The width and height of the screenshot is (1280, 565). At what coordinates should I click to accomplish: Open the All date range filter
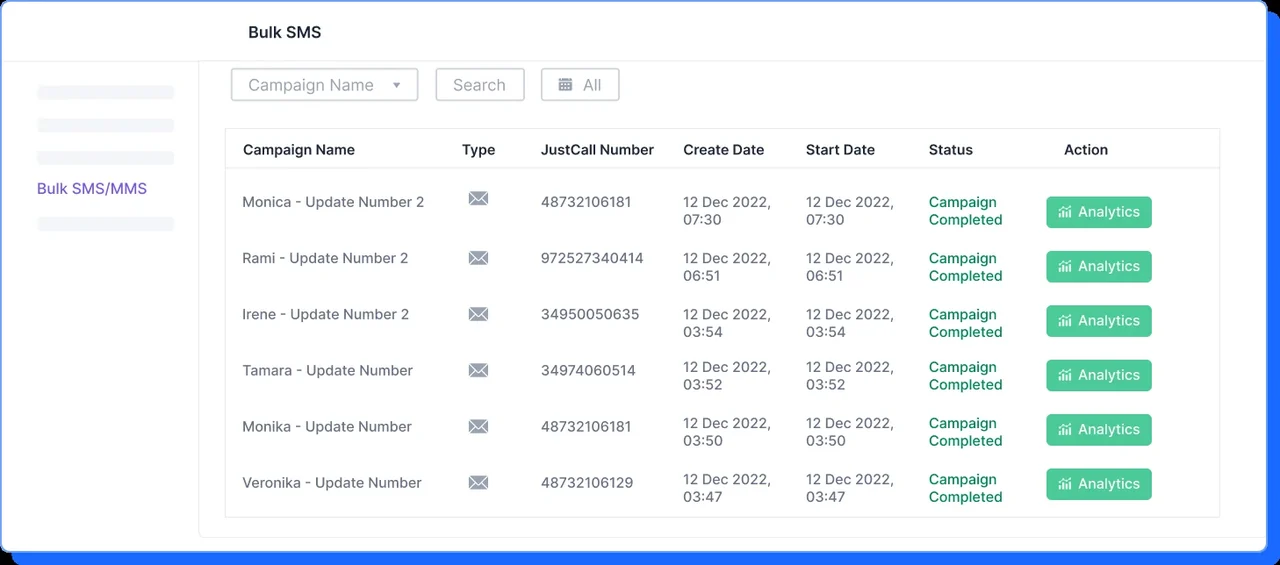pos(580,85)
